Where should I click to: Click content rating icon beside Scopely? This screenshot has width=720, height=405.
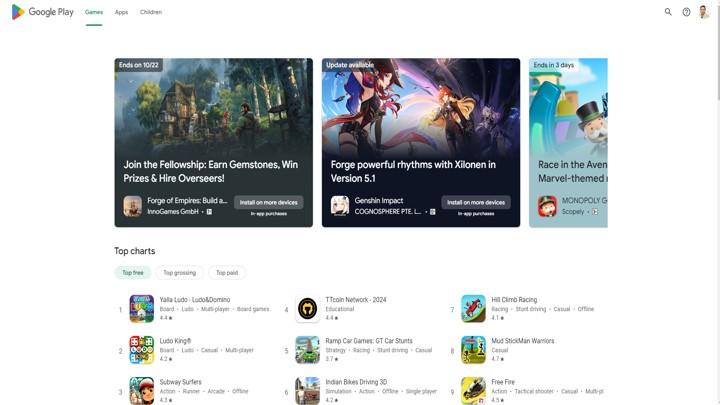tap(595, 212)
